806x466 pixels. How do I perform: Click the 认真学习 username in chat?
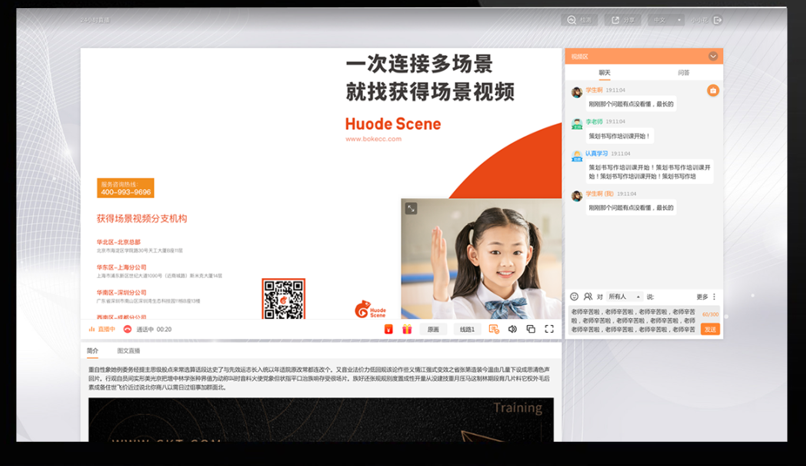click(x=596, y=153)
